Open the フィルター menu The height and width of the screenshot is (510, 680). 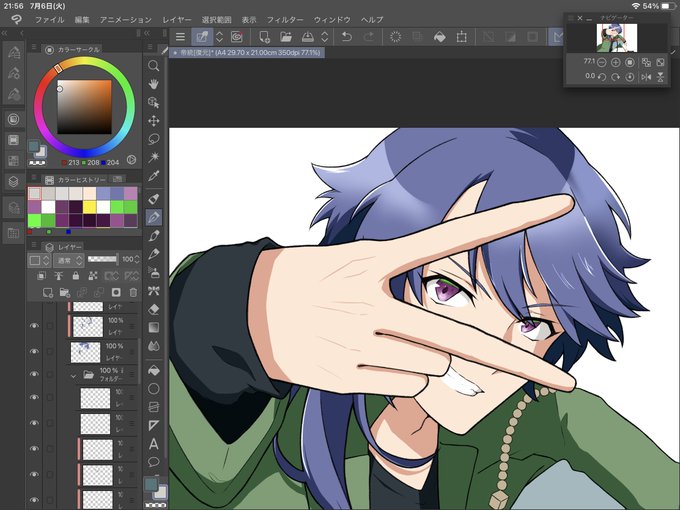coord(285,20)
